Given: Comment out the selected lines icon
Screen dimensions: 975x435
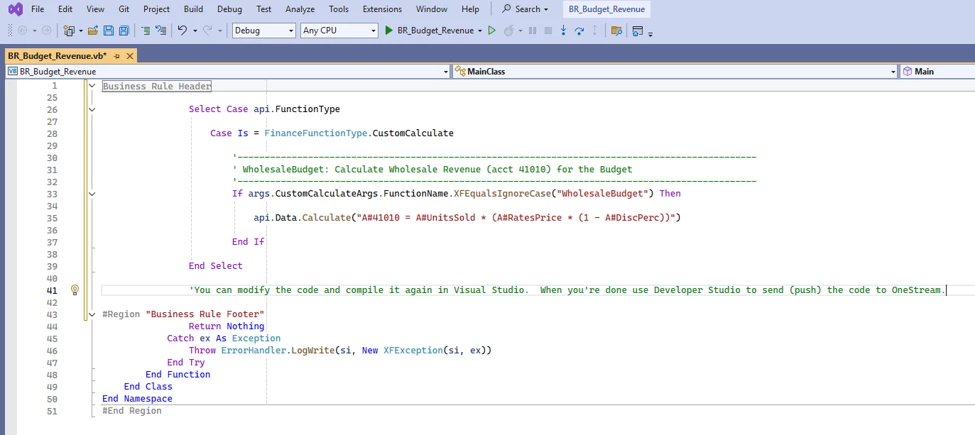Looking at the screenshot, I should click(146, 30).
